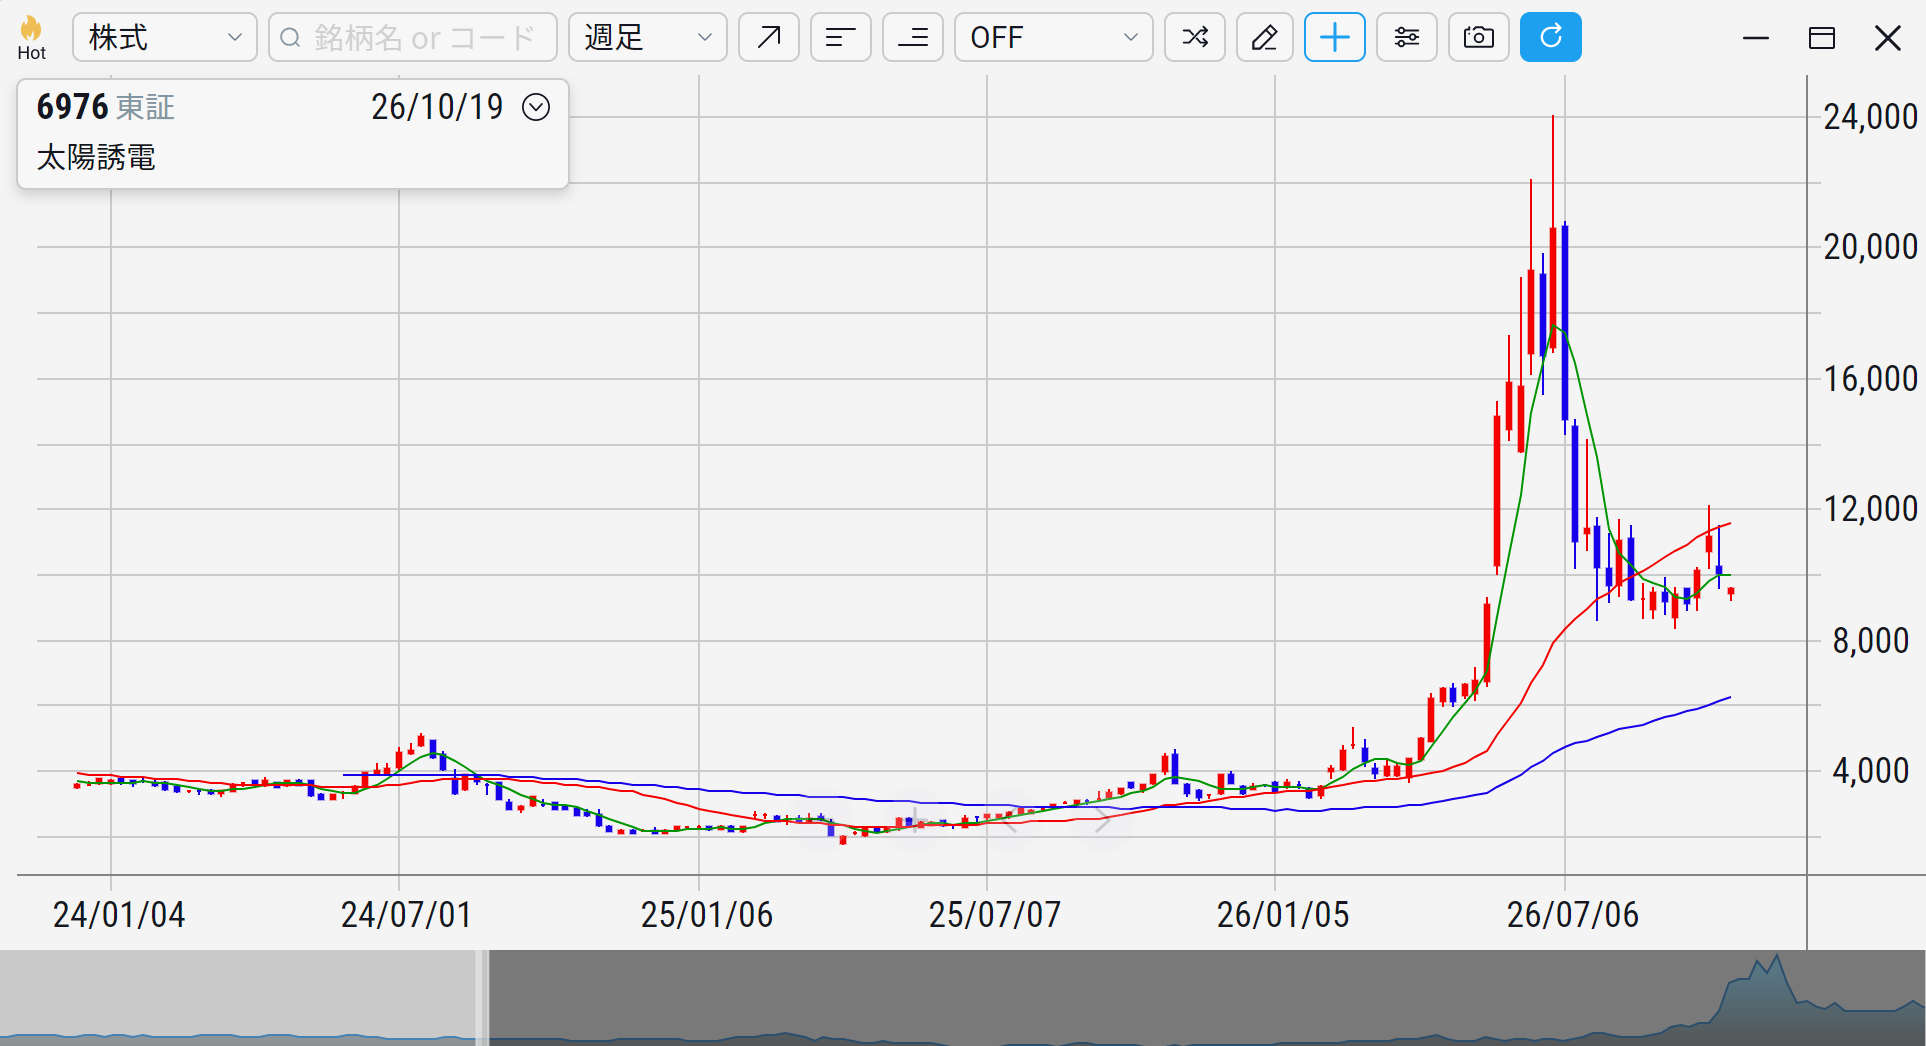Click the diagonal arrow toolbar icon
The image size is (1926, 1046).
coord(769,38)
